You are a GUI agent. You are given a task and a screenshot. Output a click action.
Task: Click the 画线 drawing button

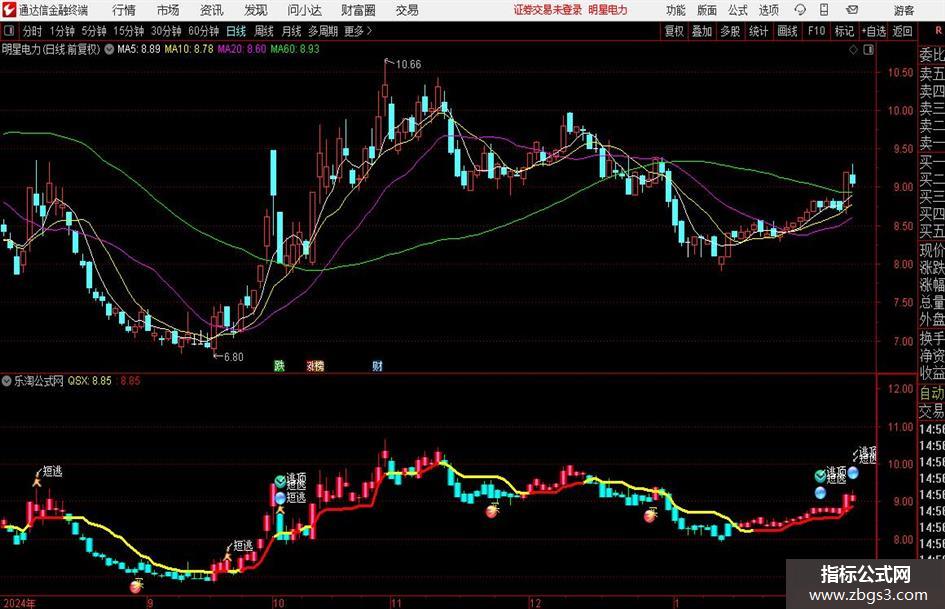point(787,31)
